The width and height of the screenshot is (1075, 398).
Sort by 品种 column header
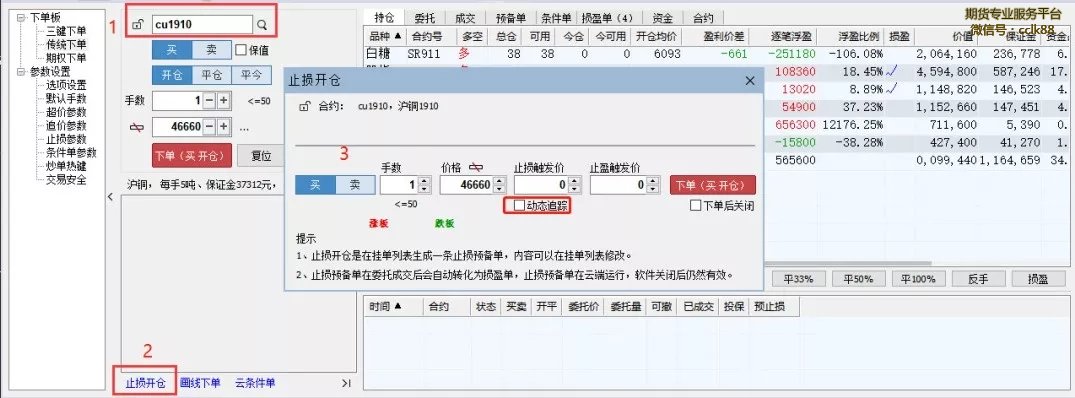[384, 36]
